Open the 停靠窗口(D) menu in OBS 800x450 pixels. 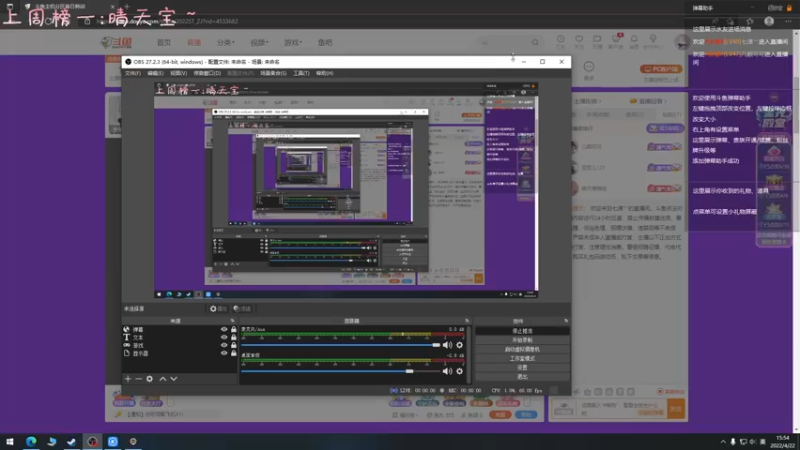coord(207,73)
